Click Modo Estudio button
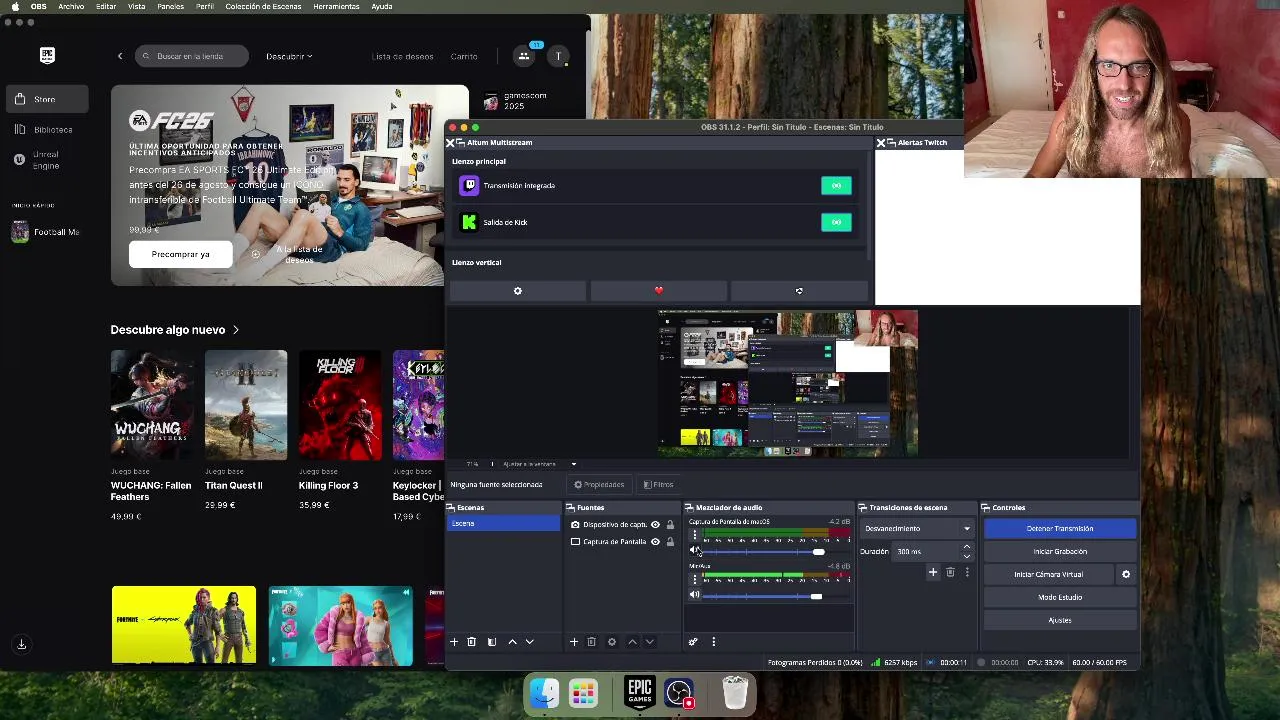Screen dimensions: 1280x720 coord(1060,597)
